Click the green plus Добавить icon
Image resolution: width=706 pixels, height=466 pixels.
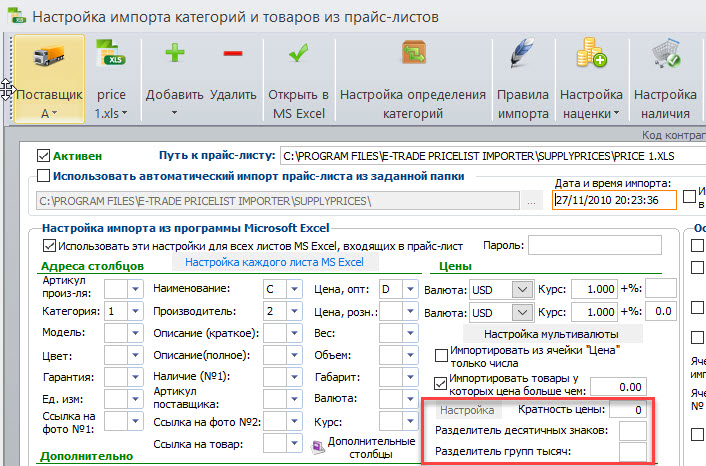click(x=175, y=53)
